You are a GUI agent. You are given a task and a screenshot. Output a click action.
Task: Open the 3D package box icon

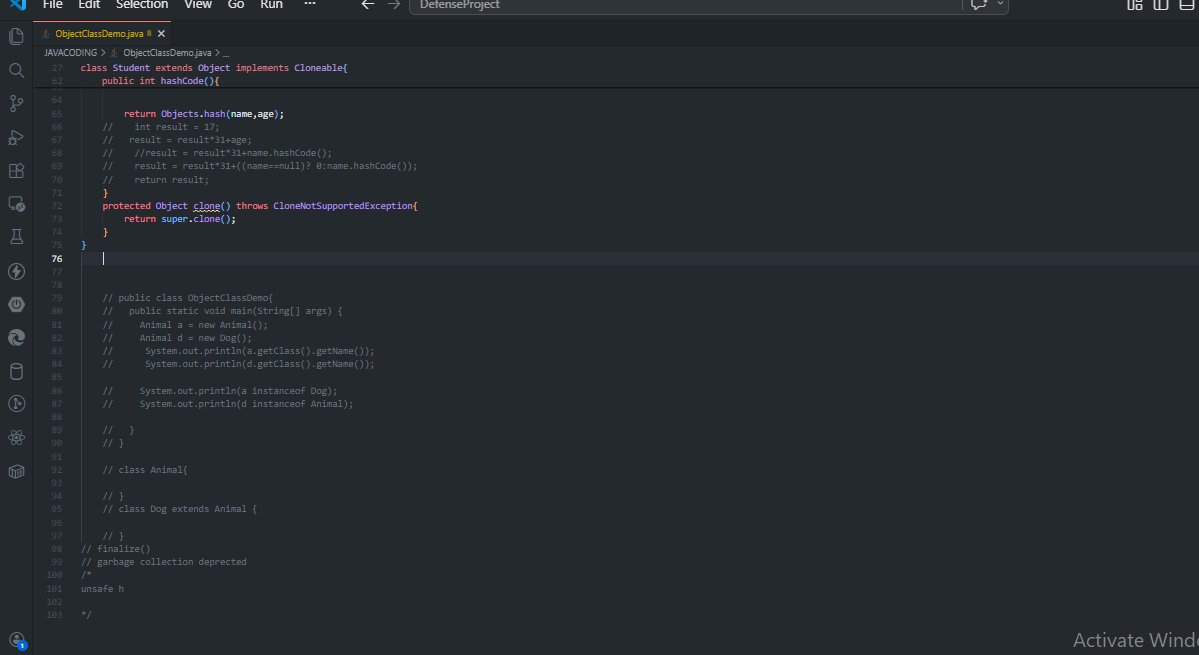(x=16, y=472)
